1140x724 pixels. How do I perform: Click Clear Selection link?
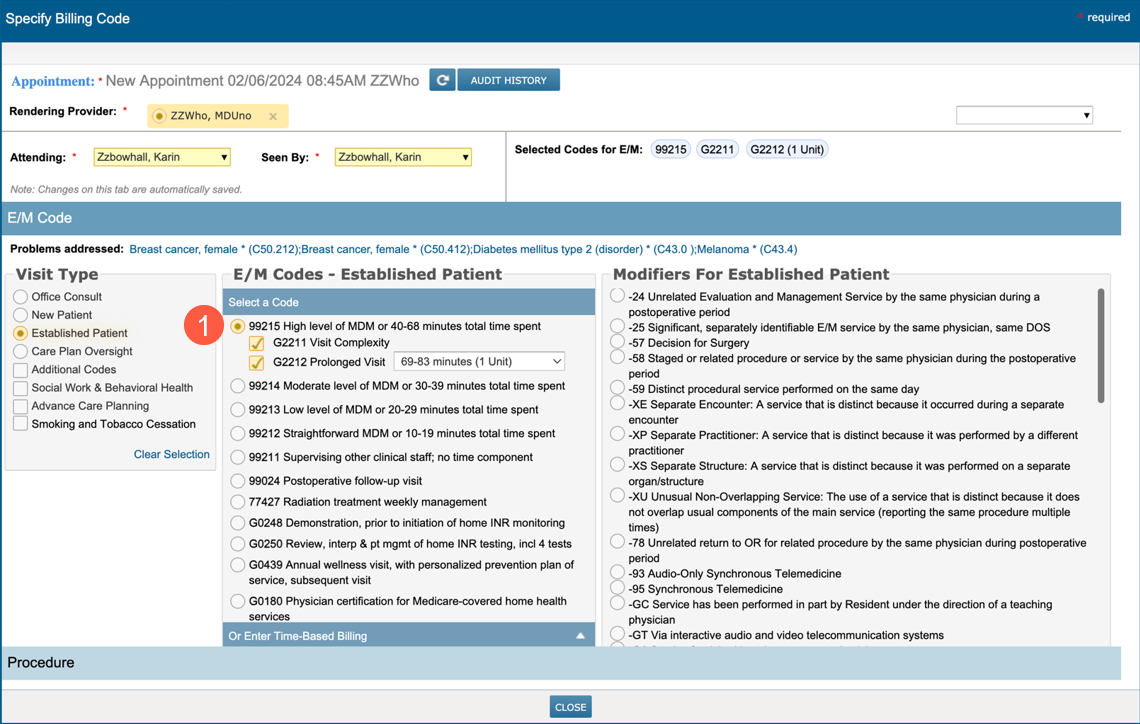tap(171, 454)
